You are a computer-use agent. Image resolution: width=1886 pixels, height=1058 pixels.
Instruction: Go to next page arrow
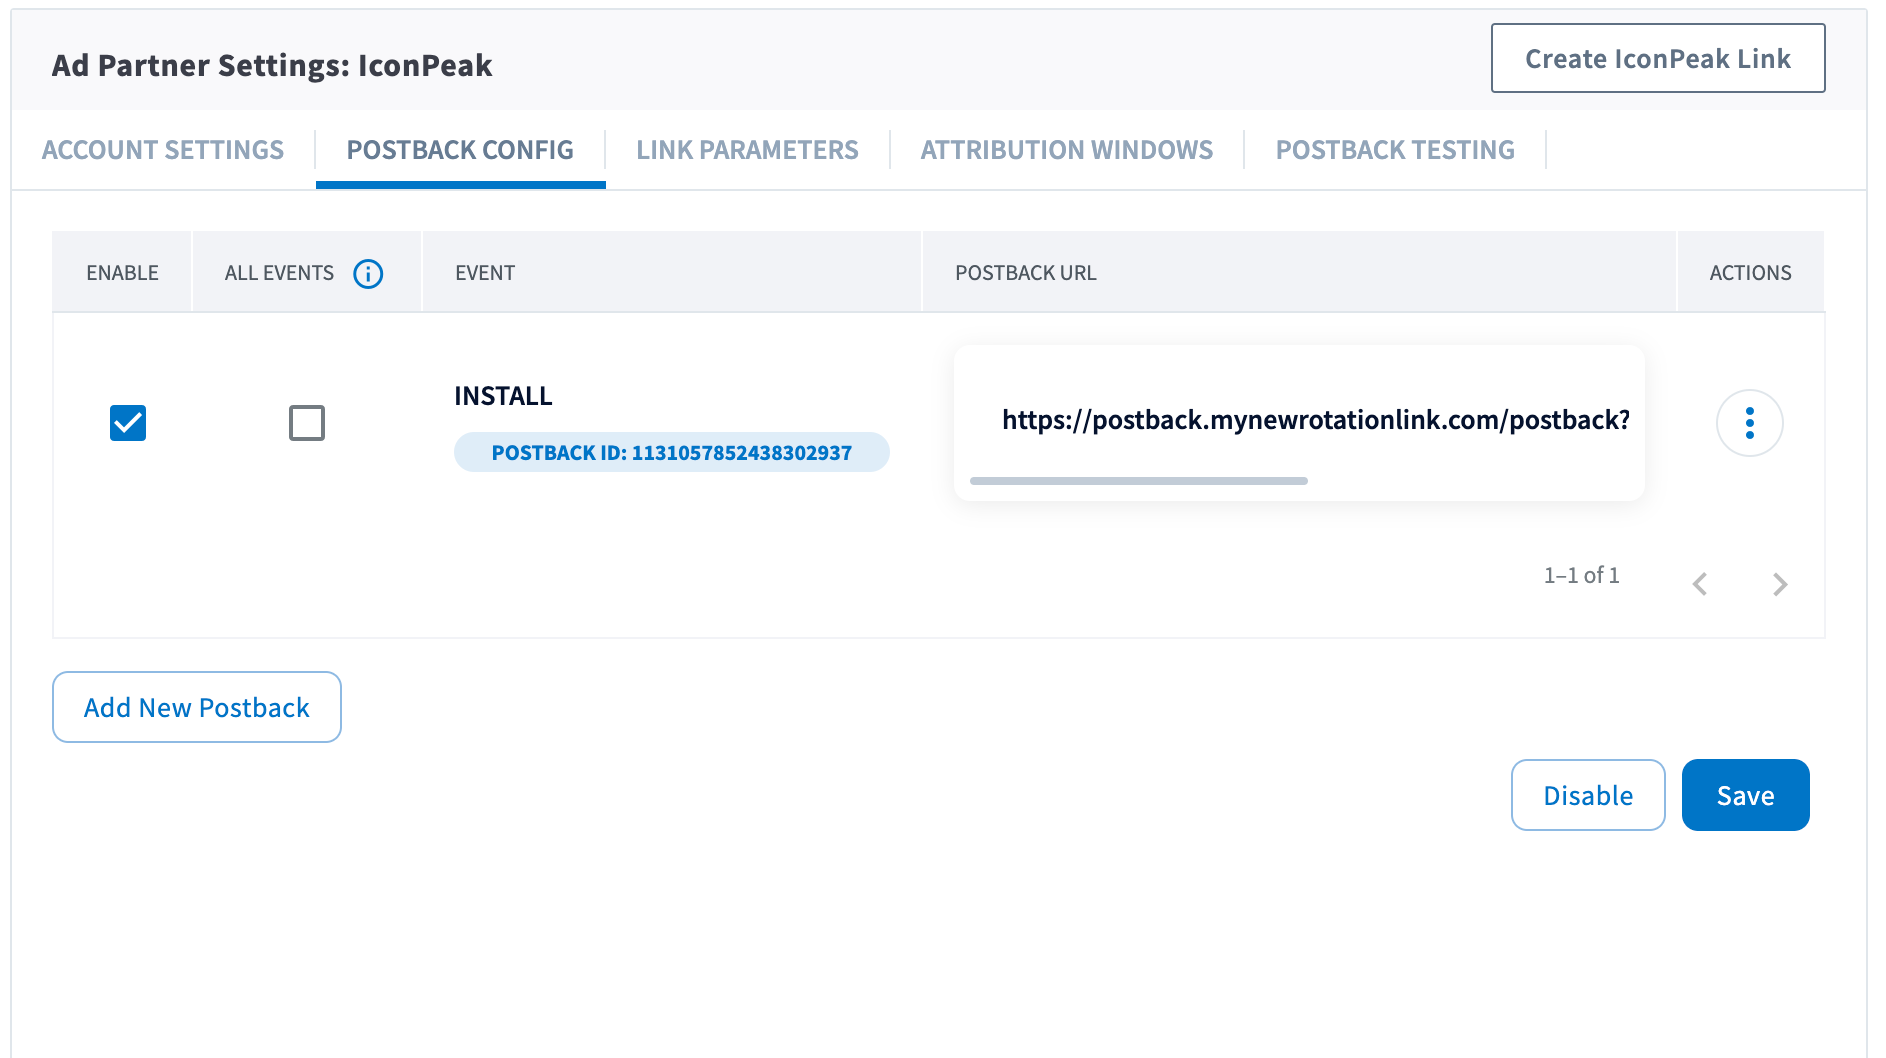1779,584
